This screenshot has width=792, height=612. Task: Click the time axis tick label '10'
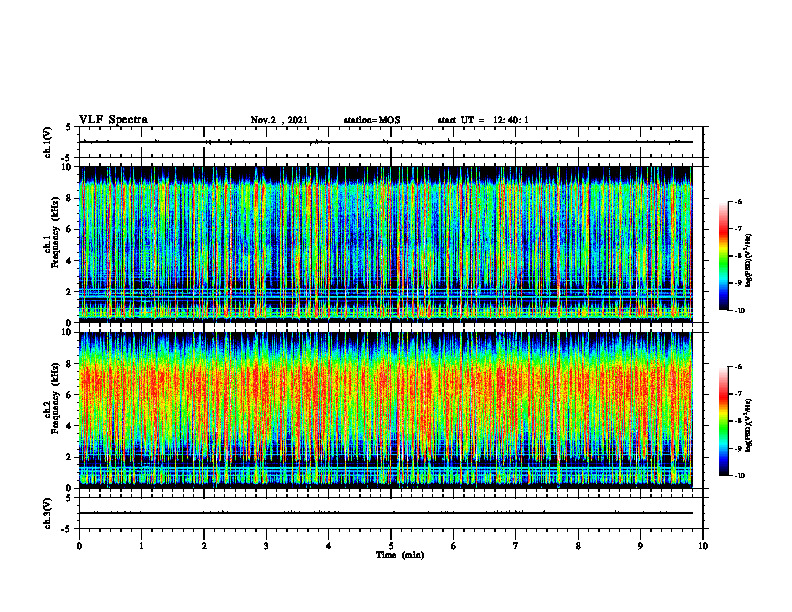click(x=703, y=546)
